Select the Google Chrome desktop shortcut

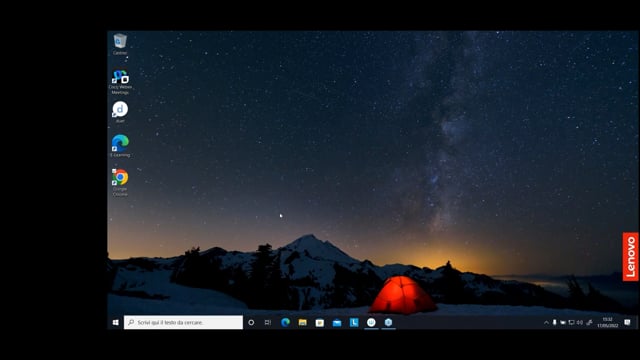[x=120, y=182]
